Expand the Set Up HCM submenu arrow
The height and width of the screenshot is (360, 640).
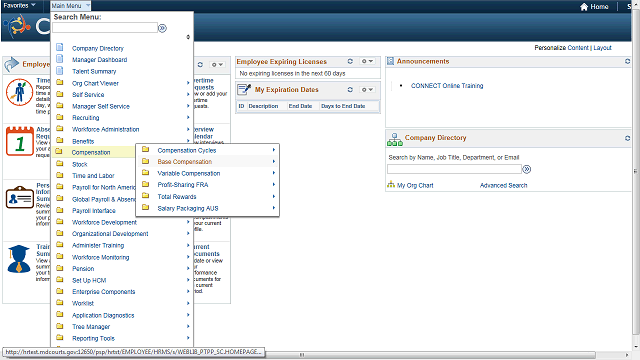pyautogui.click(x=188, y=280)
